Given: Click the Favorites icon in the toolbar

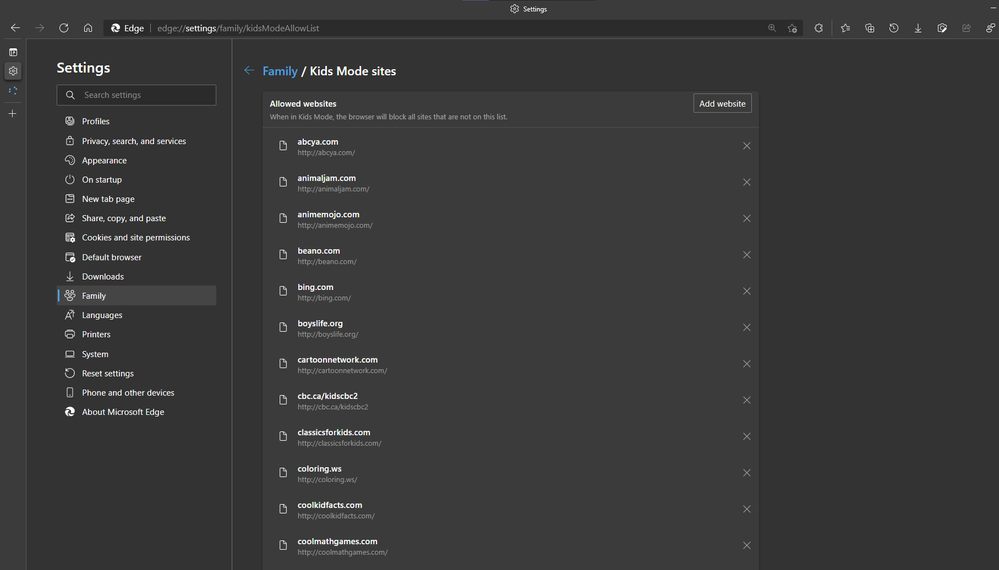Looking at the screenshot, I should (x=845, y=28).
